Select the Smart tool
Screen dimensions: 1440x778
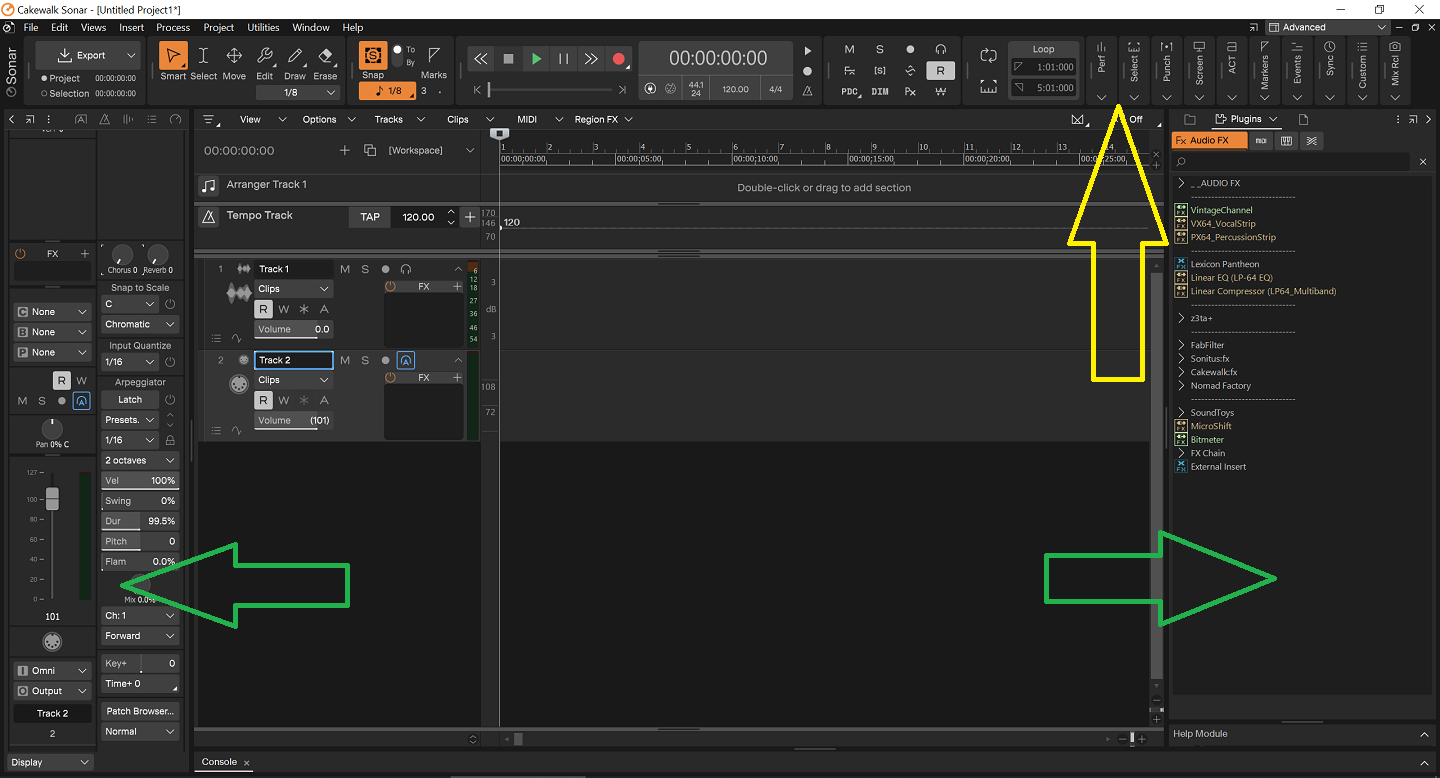coord(173,60)
